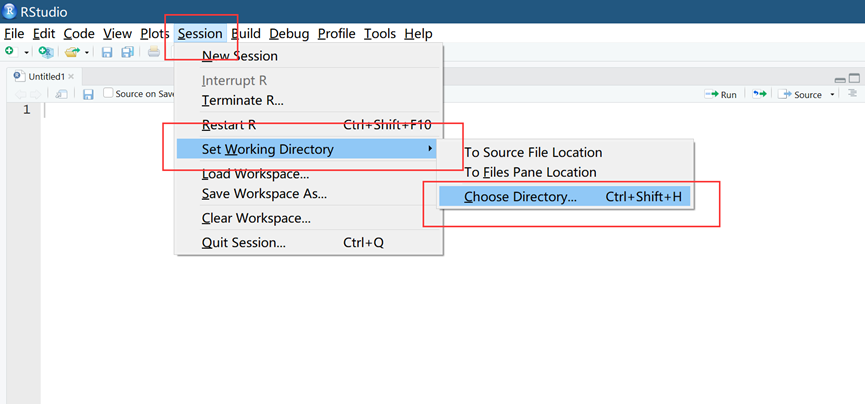This screenshot has width=865, height=404.
Task: Save current document in editor toolbar
Action: click(88, 94)
